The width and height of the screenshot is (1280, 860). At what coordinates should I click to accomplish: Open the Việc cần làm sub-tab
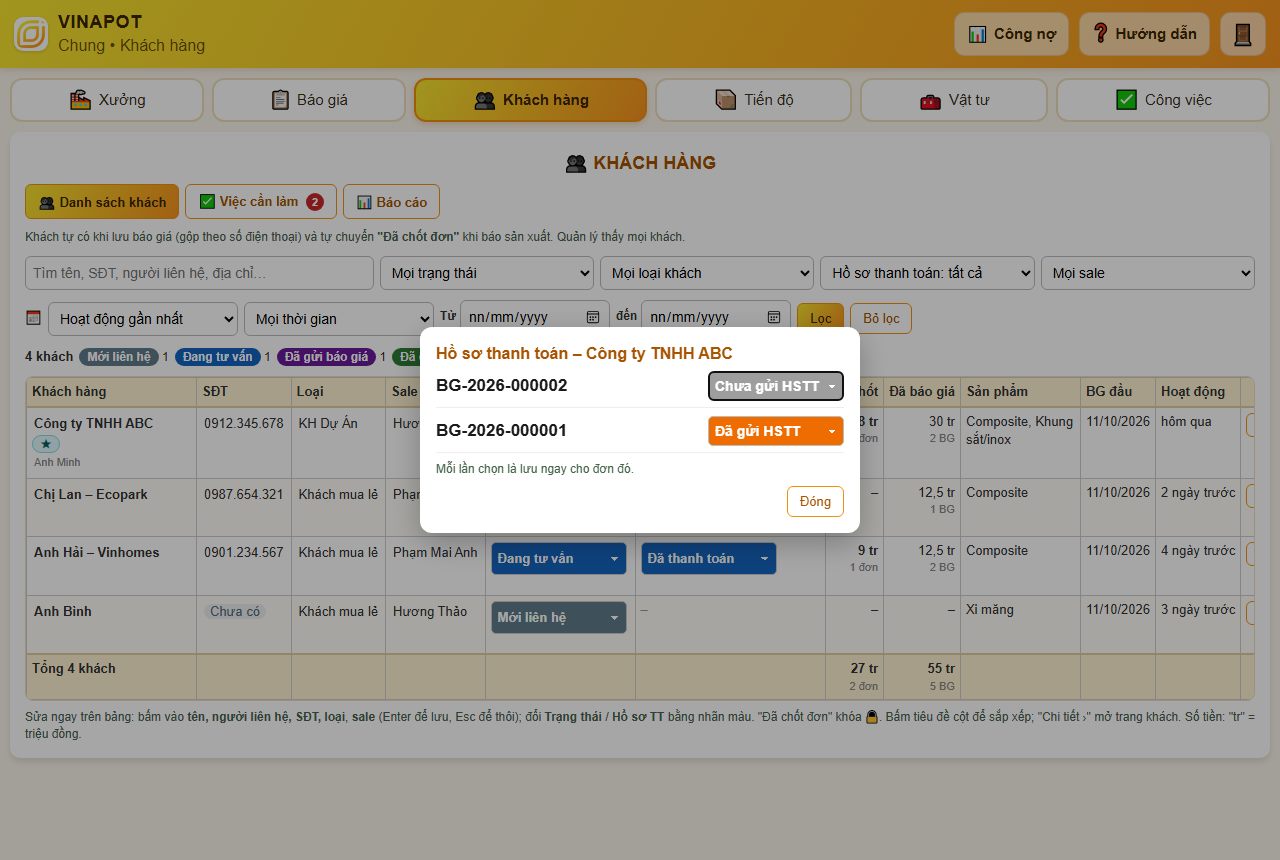tap(260, 202)
